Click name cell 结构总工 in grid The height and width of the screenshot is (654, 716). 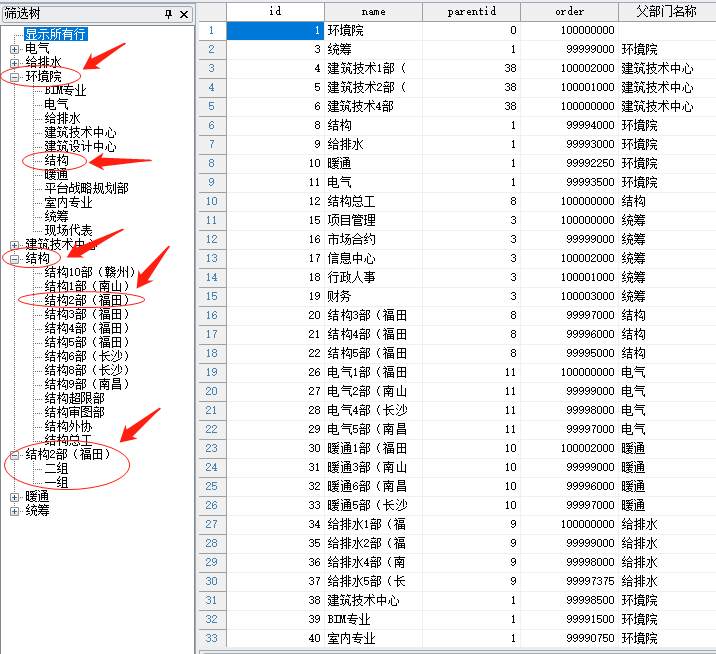point(374,201)
